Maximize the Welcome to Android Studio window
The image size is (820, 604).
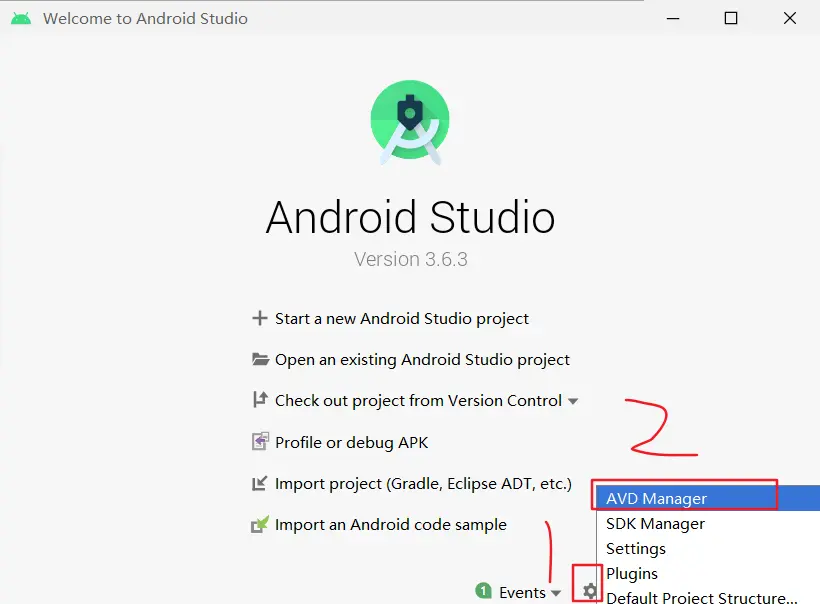(x=731, y=18)
